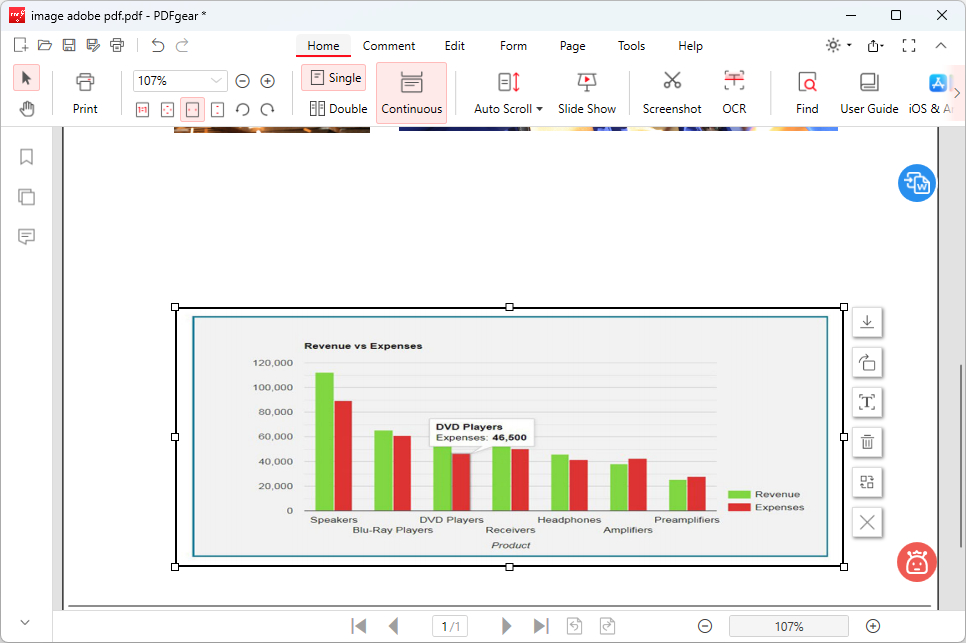Switch to Double page view
Image resolution: width=966 pixels, height=643 pixels.
338,108
